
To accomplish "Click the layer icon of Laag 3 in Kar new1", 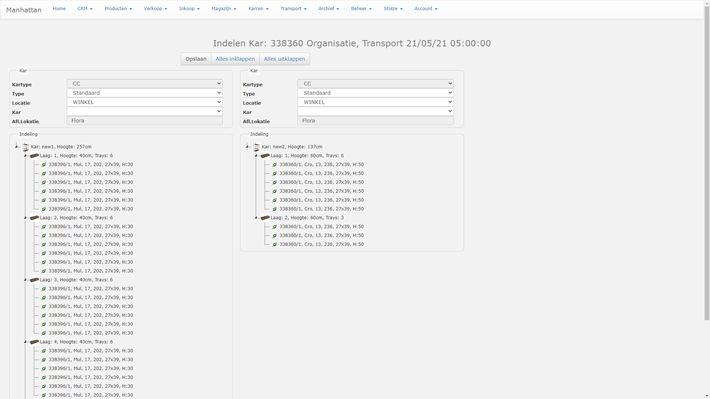I will pos(34,279).
